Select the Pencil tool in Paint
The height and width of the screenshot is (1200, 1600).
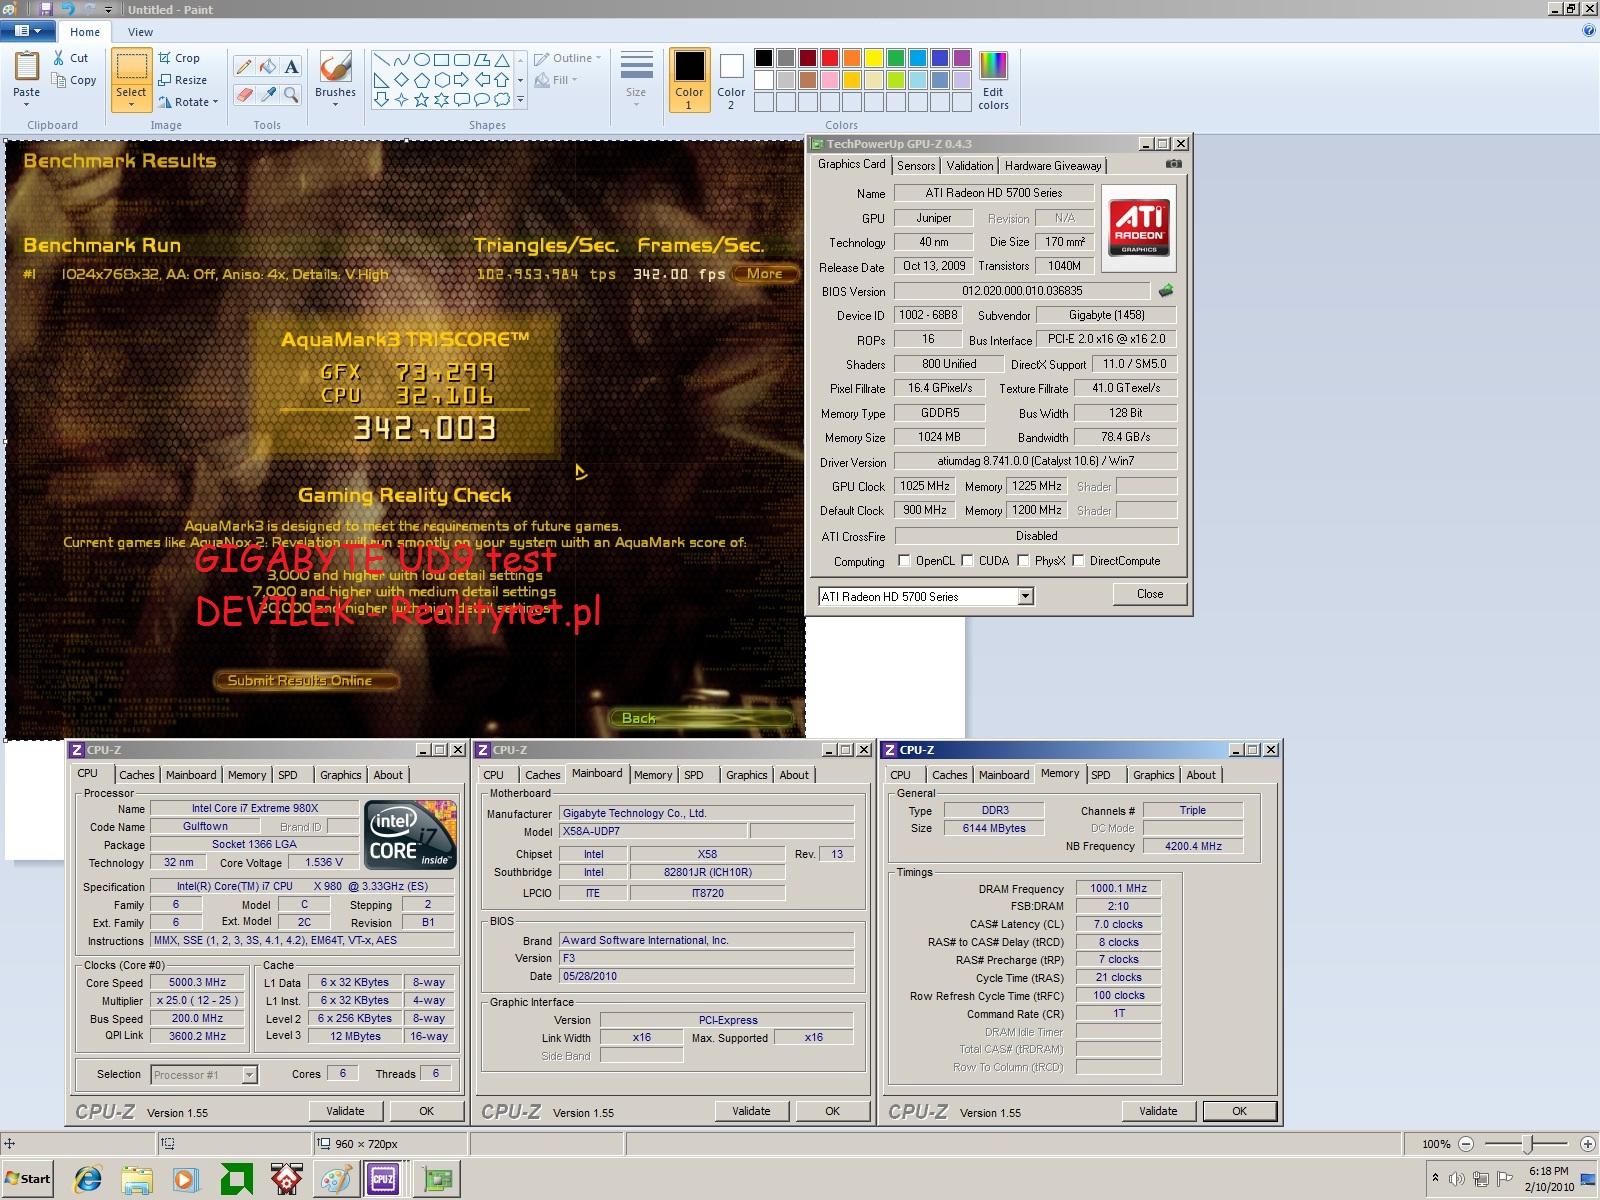click(243, 67)
